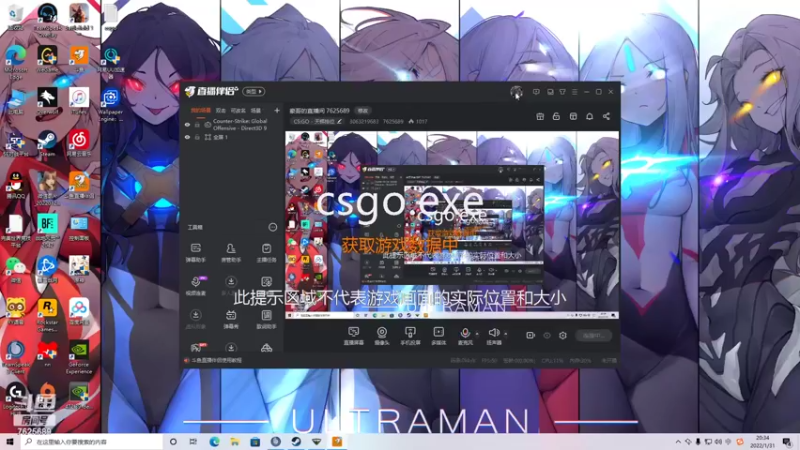Click the room number 7625689 under the title
The height and width of the screenshot is (450, 800).
pos(393,121)
